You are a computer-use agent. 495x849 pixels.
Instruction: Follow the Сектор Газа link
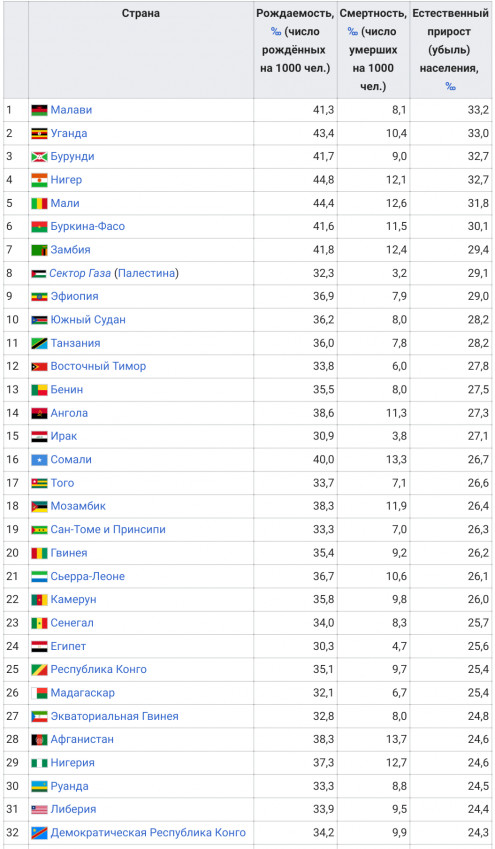(80, 273)
